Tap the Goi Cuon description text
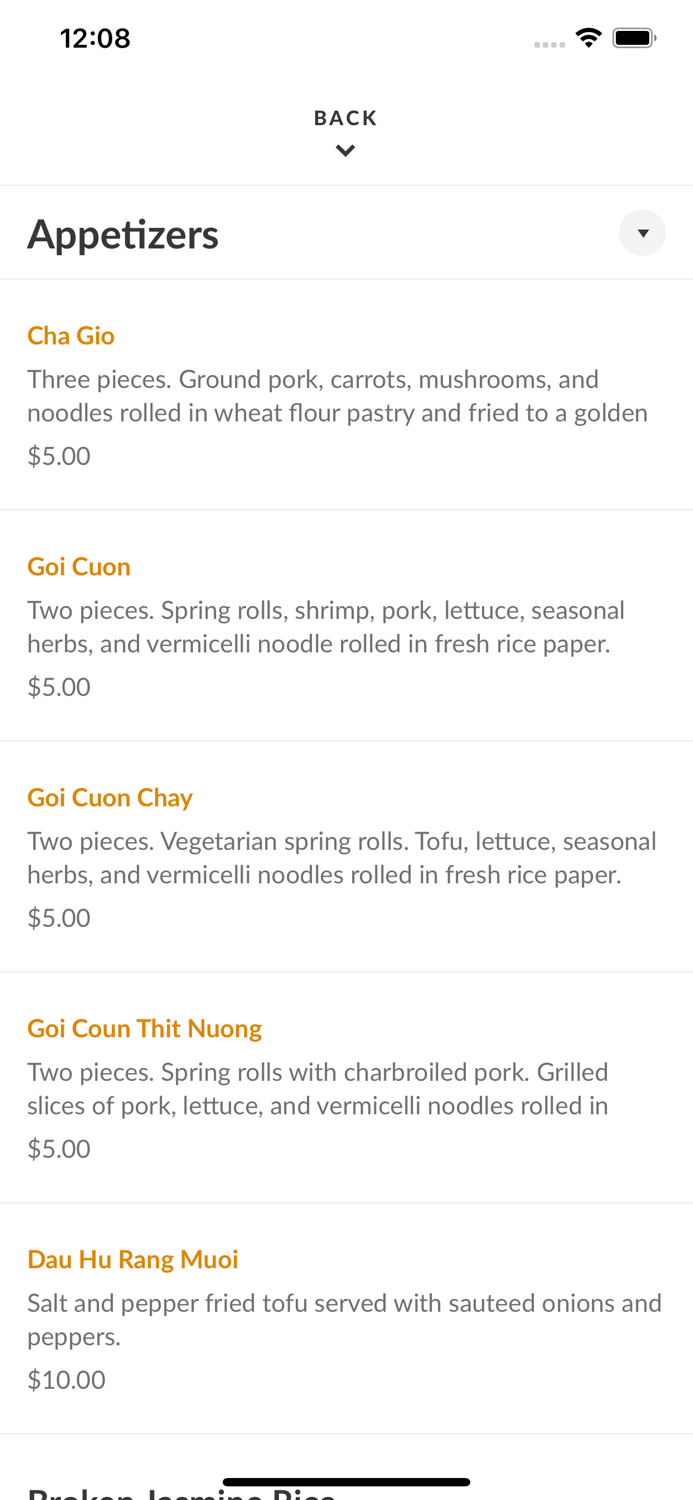The height and width of the screenshot is (1500, 693). pyautogui.click(x=326, y=626)
